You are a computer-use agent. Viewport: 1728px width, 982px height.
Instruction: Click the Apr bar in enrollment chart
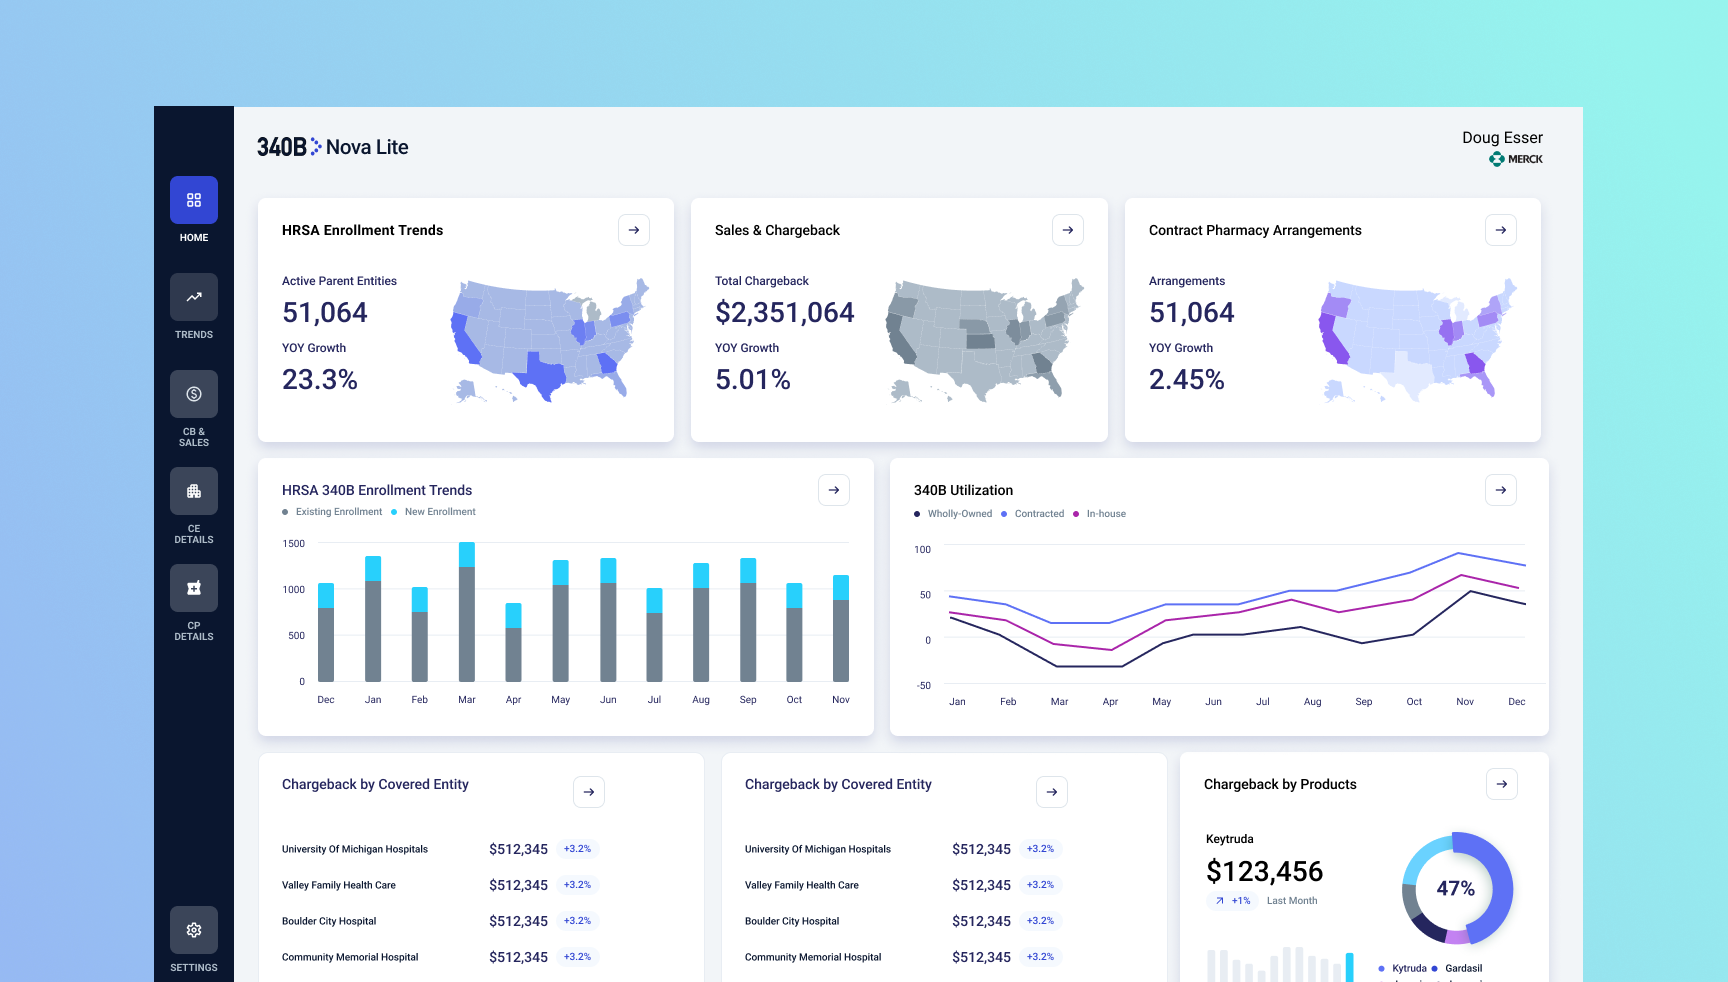coord(513,643)
